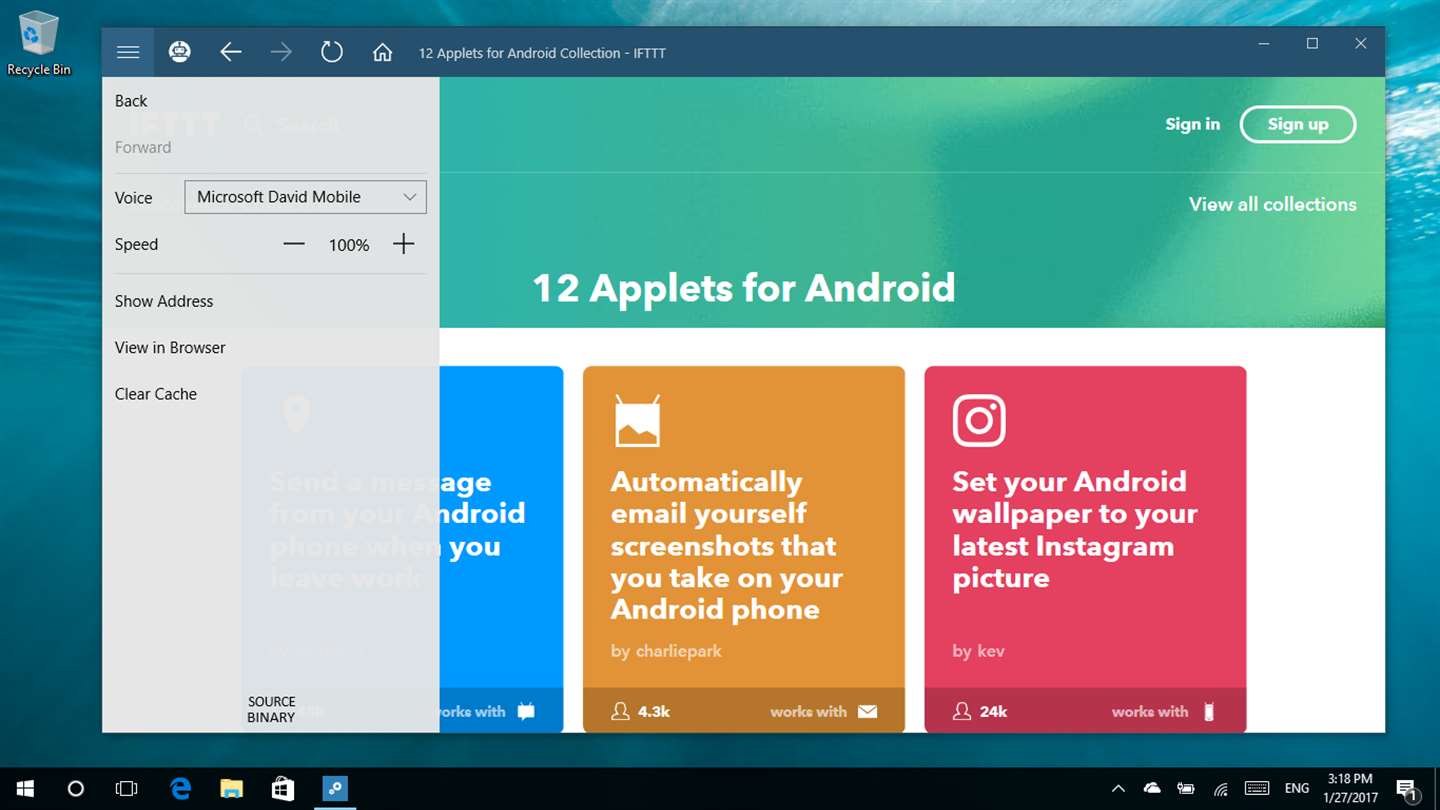Viewport: 1440px width, 810px height.
Task: Increase speech speed with plus button
Action: (403, 244)
